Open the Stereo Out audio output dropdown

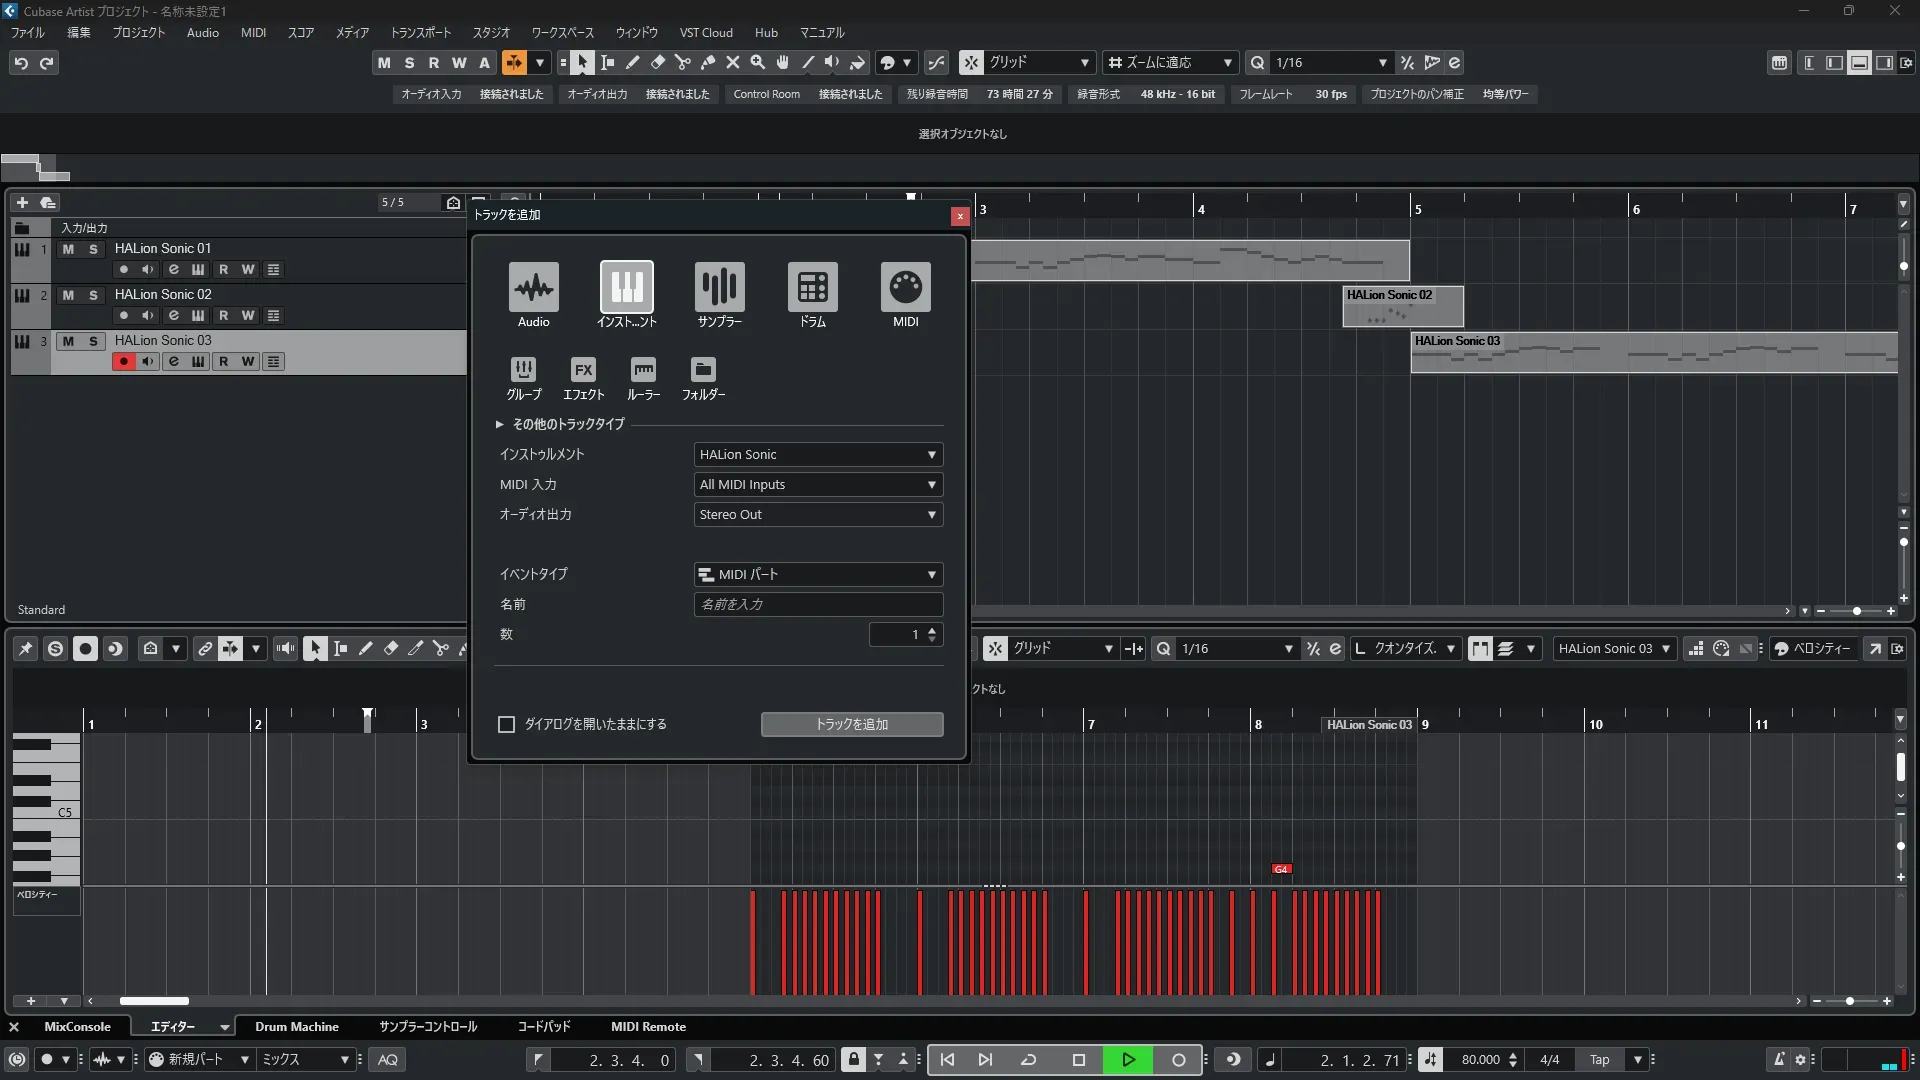[x=818, y=515]
